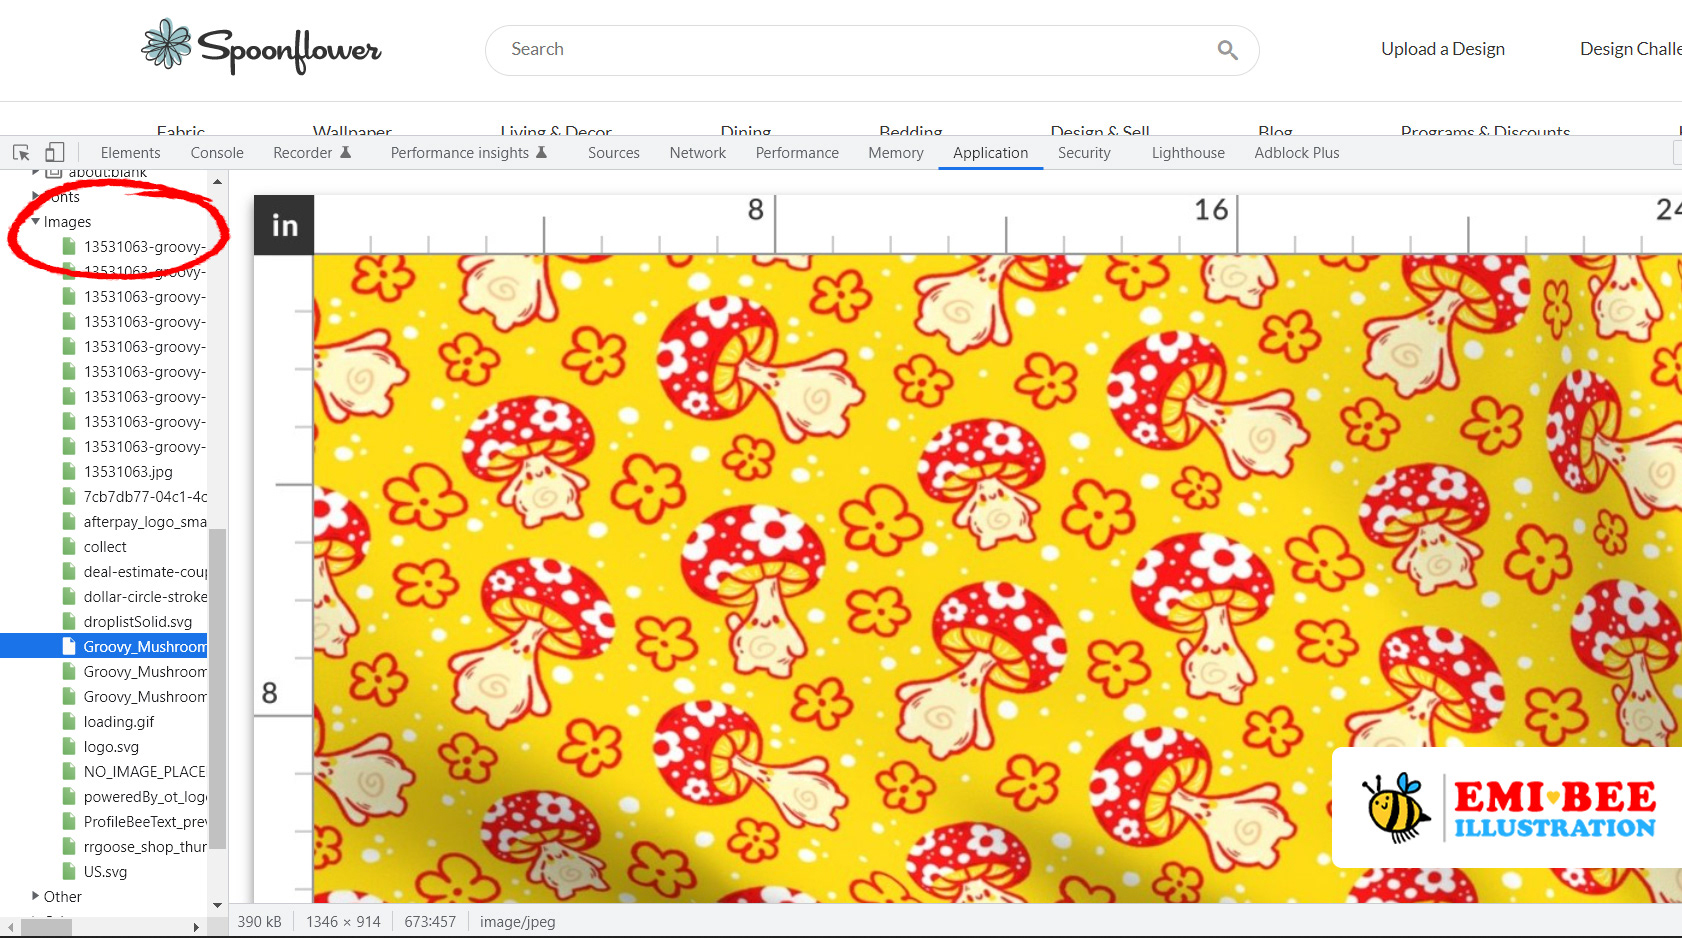The image size is (1682, 938).
Task: Open the Security tab
Action: click(1084, 153)
